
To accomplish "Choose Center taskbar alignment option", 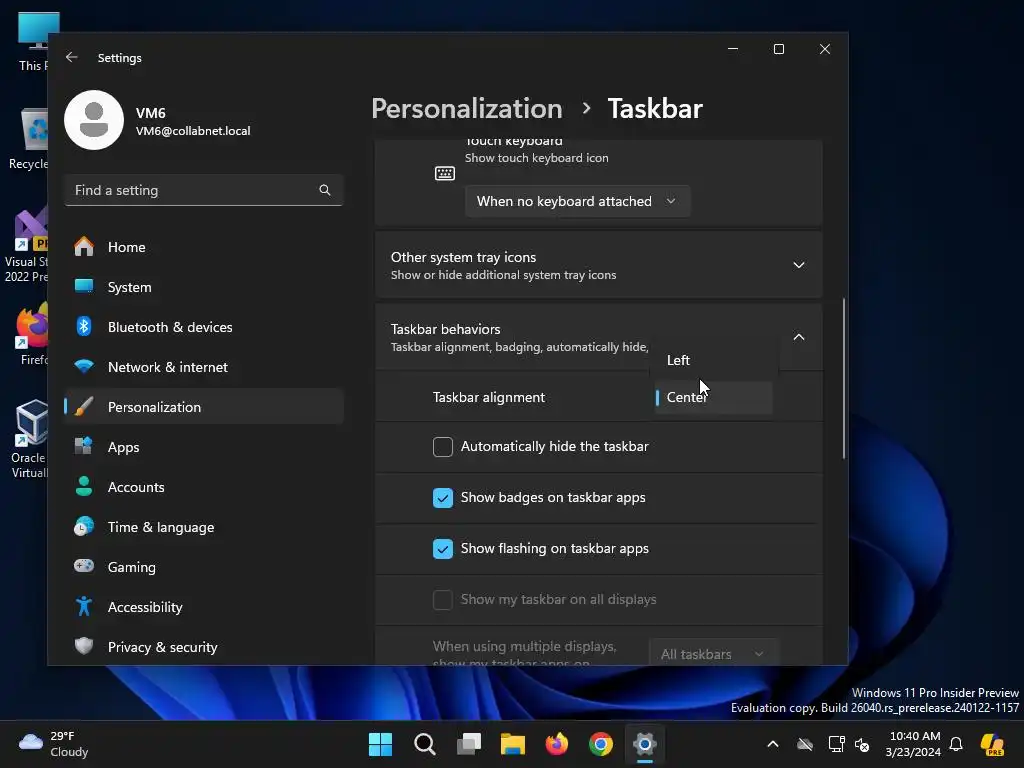I will click(x=714, y=397).
